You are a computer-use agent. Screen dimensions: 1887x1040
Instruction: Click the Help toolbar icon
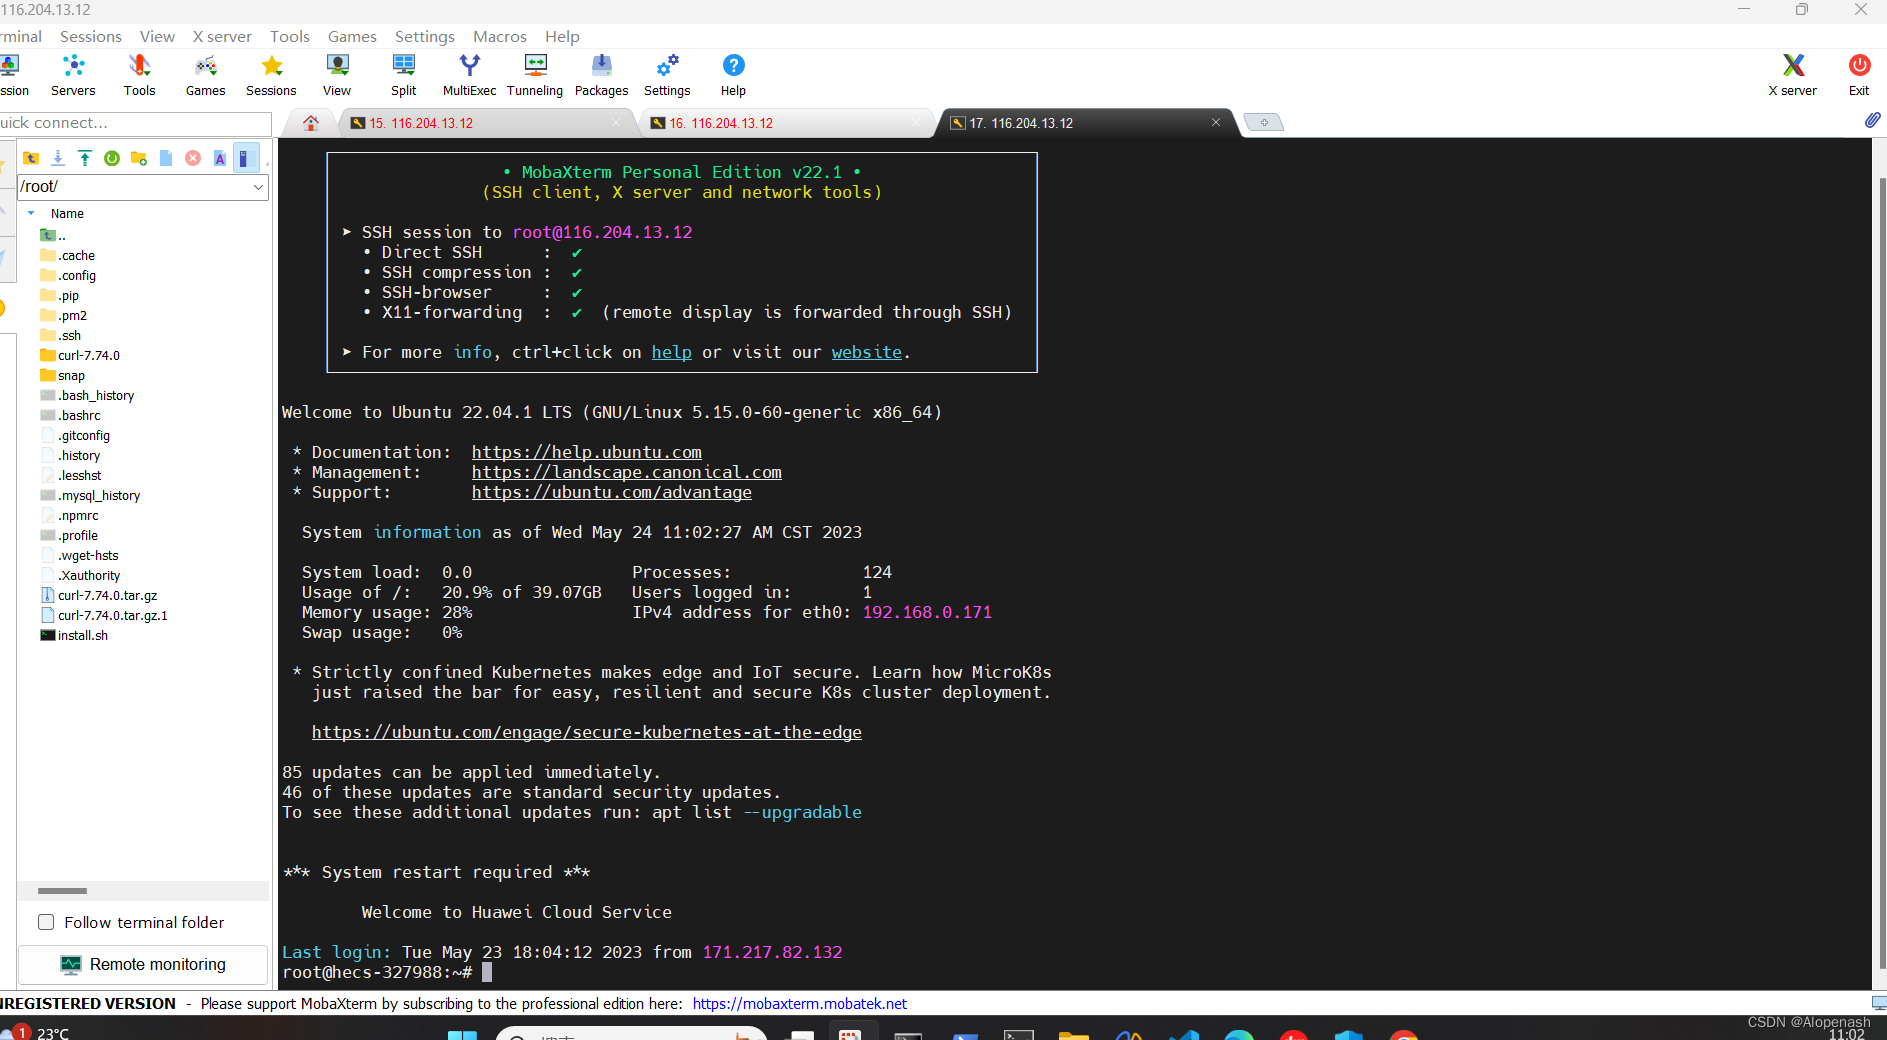(x=733, y=75)
